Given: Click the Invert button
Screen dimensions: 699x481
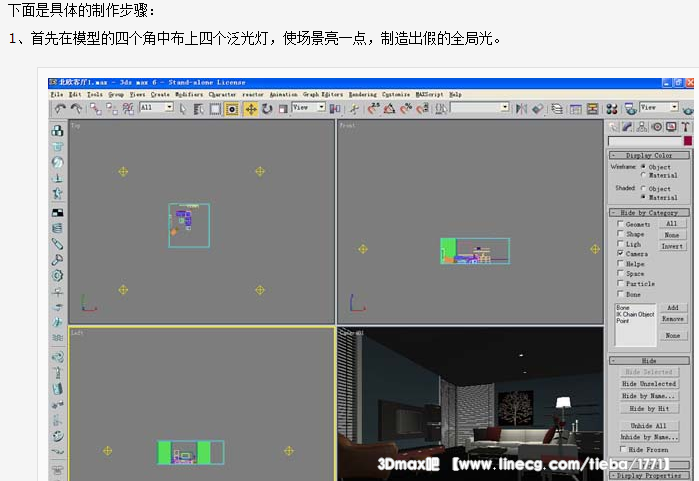Looking at the screenshot, I should [672, 246].
